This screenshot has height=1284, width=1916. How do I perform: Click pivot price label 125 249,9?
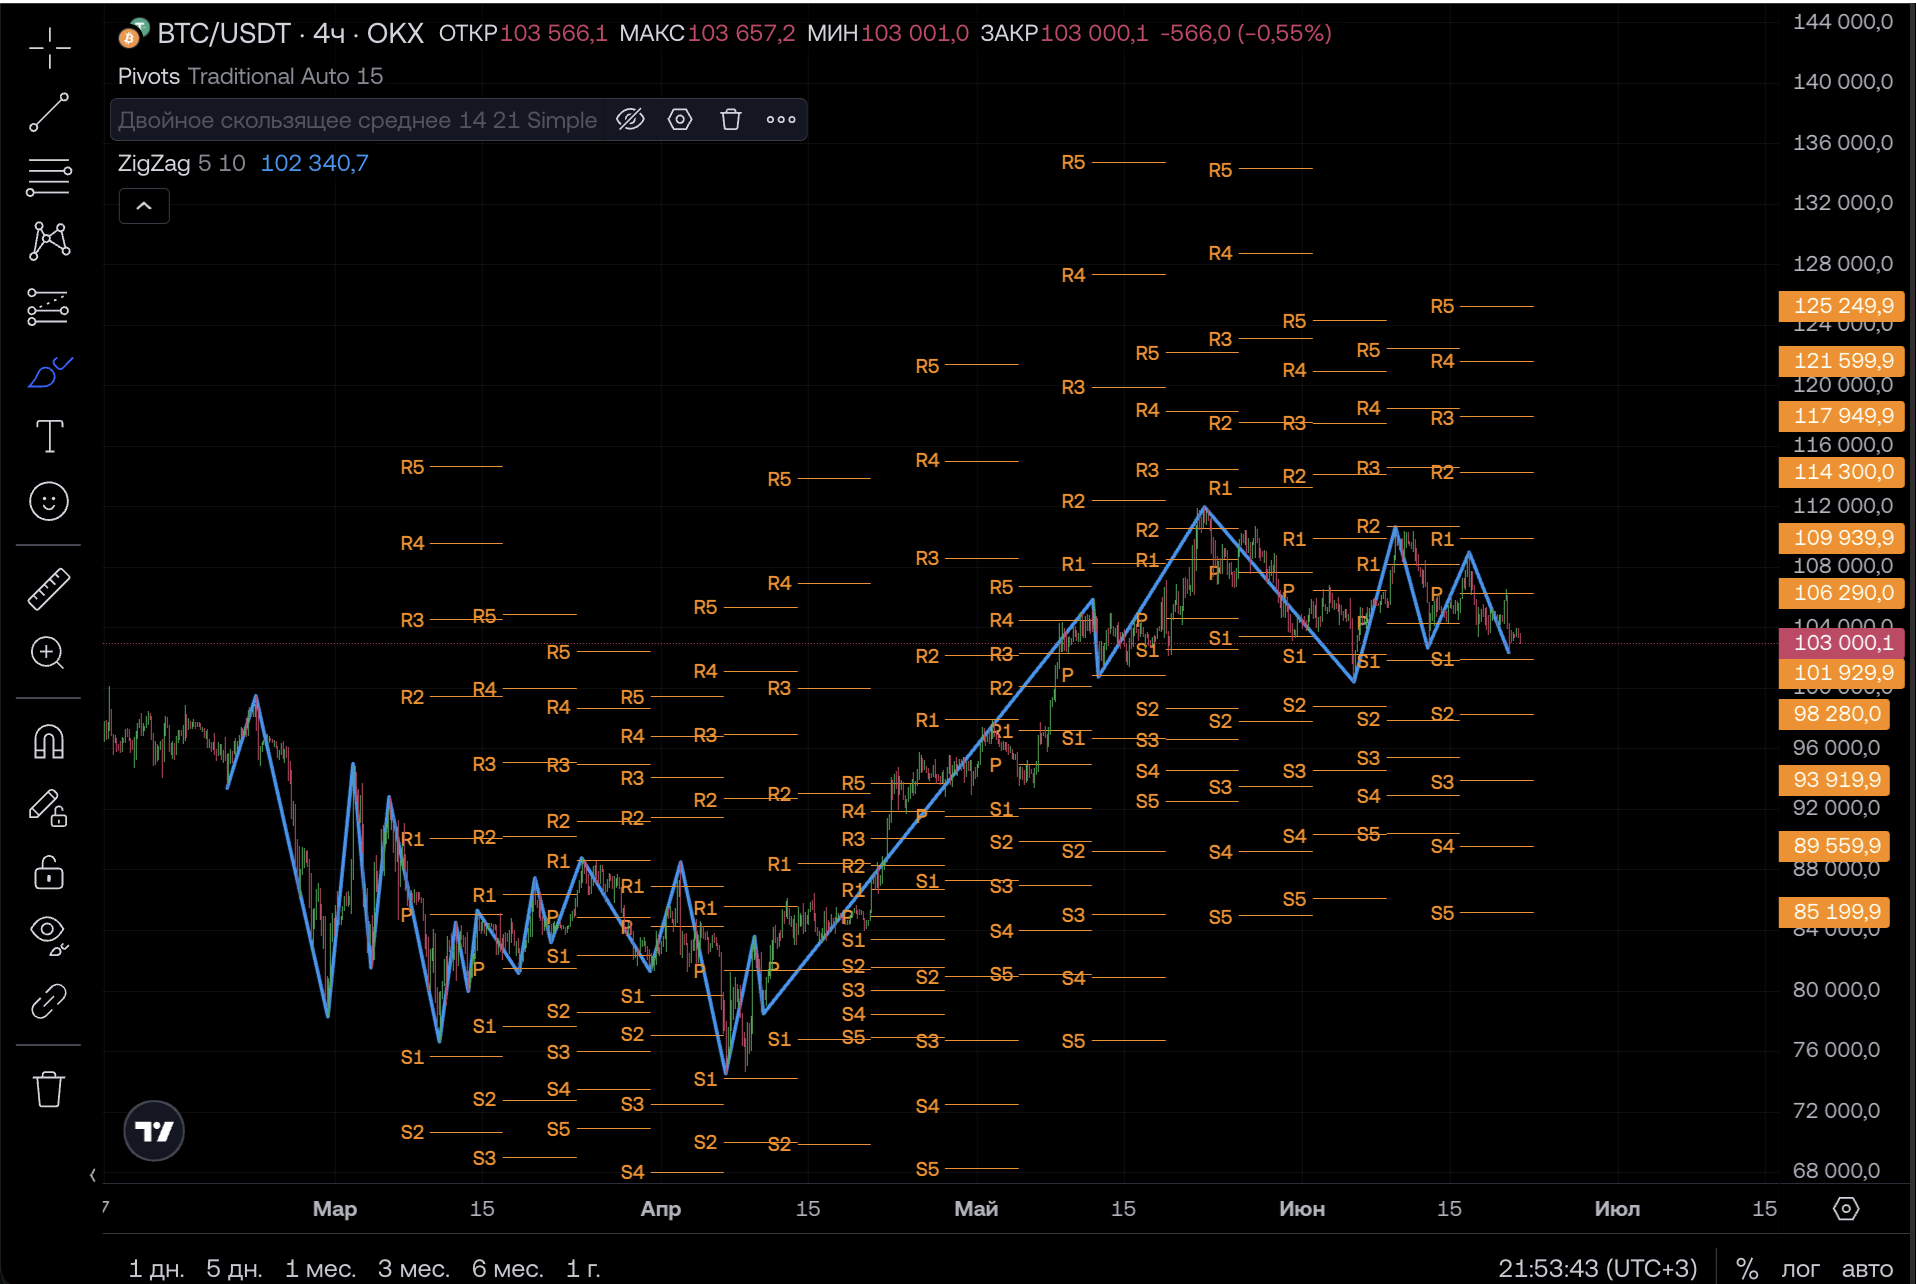1842,305
